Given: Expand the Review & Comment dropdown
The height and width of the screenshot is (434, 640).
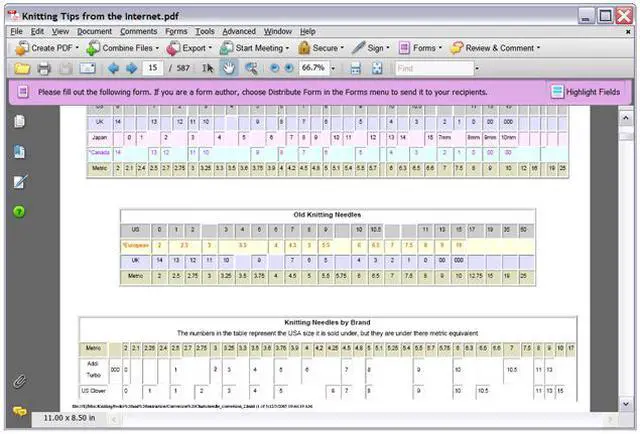Looking at the screenshot, I should [x=495, y=47].
